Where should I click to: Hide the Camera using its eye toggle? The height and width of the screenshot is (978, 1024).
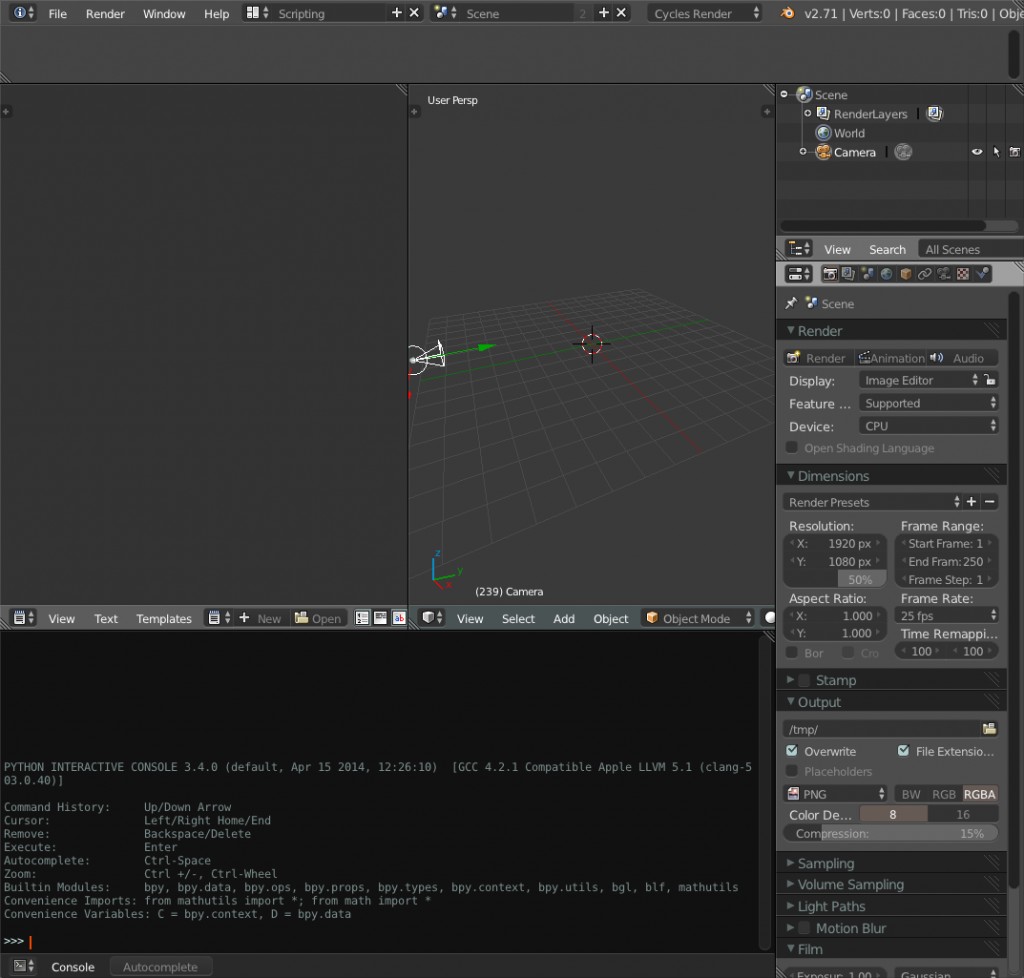pos(978,151)
